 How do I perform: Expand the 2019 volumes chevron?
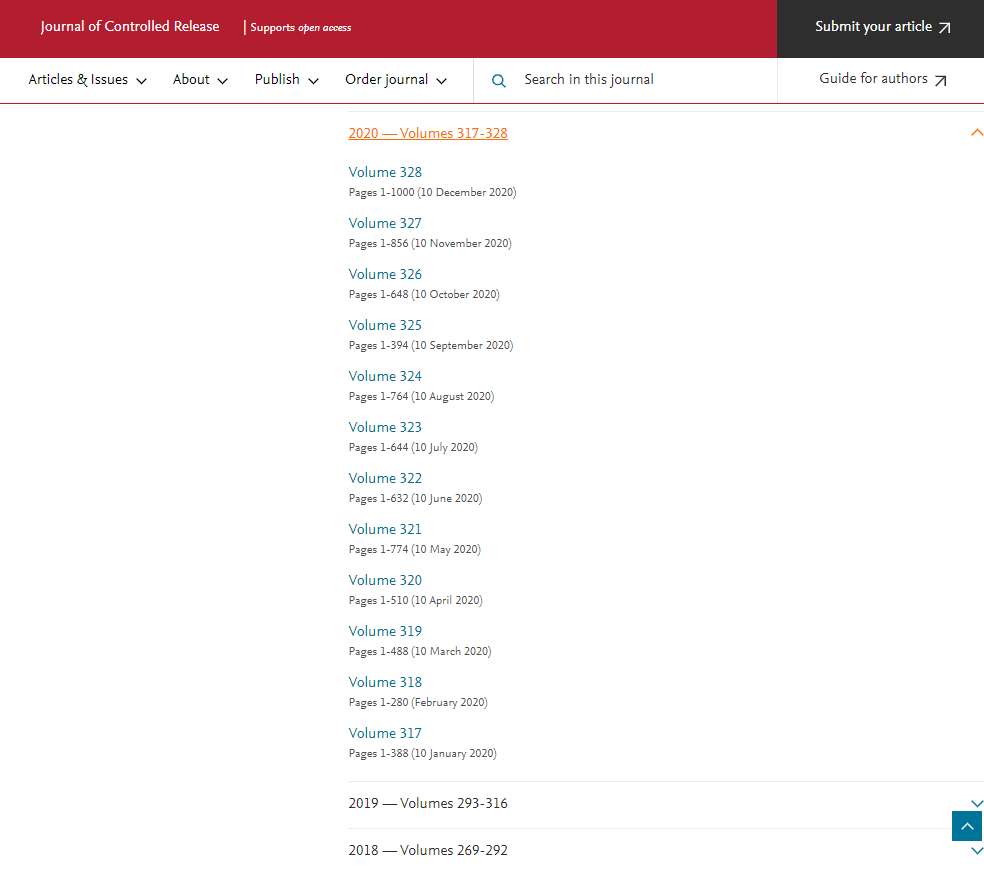coord(976,804)
